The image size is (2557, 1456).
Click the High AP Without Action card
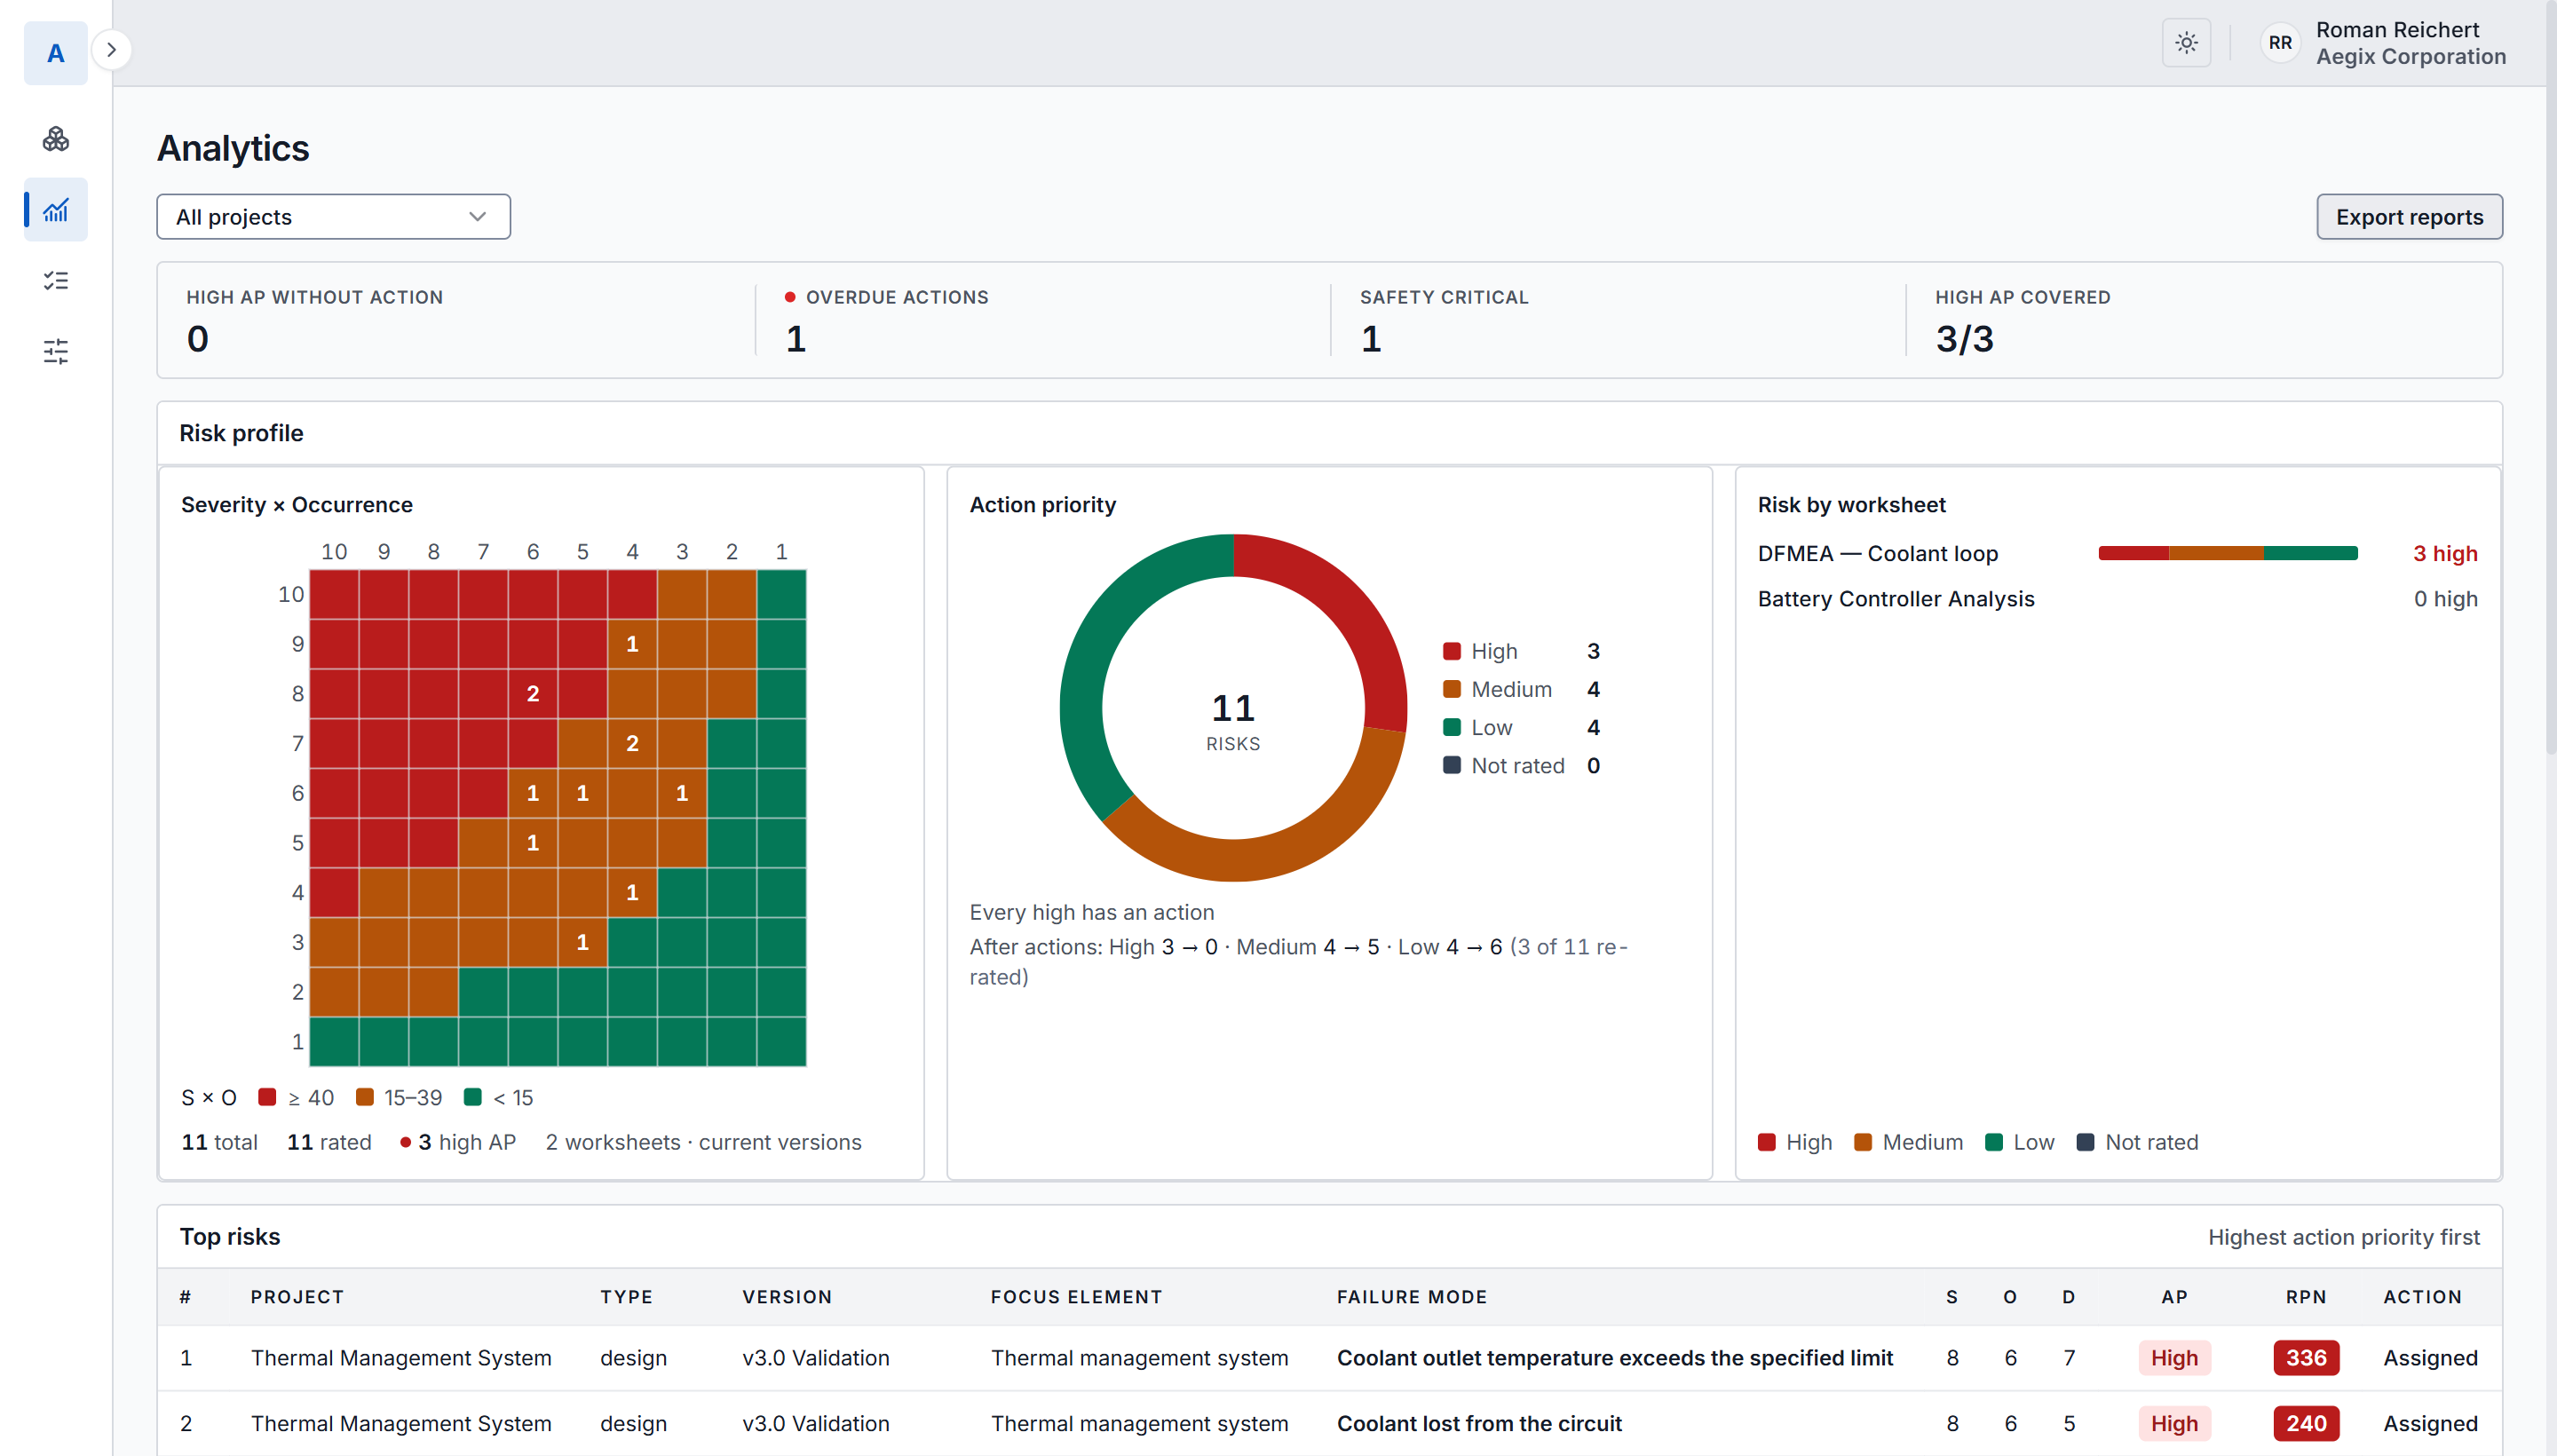456,321
